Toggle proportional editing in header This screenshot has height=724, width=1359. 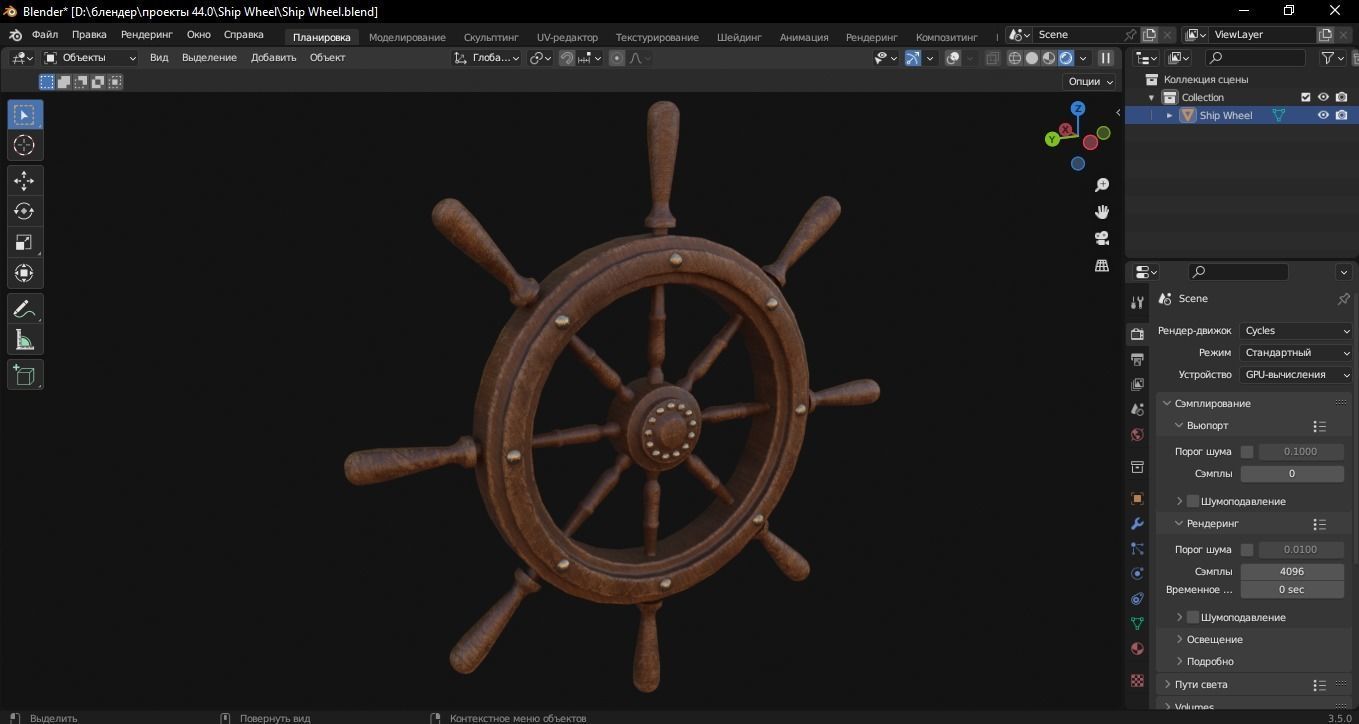(x=617, y=58)
